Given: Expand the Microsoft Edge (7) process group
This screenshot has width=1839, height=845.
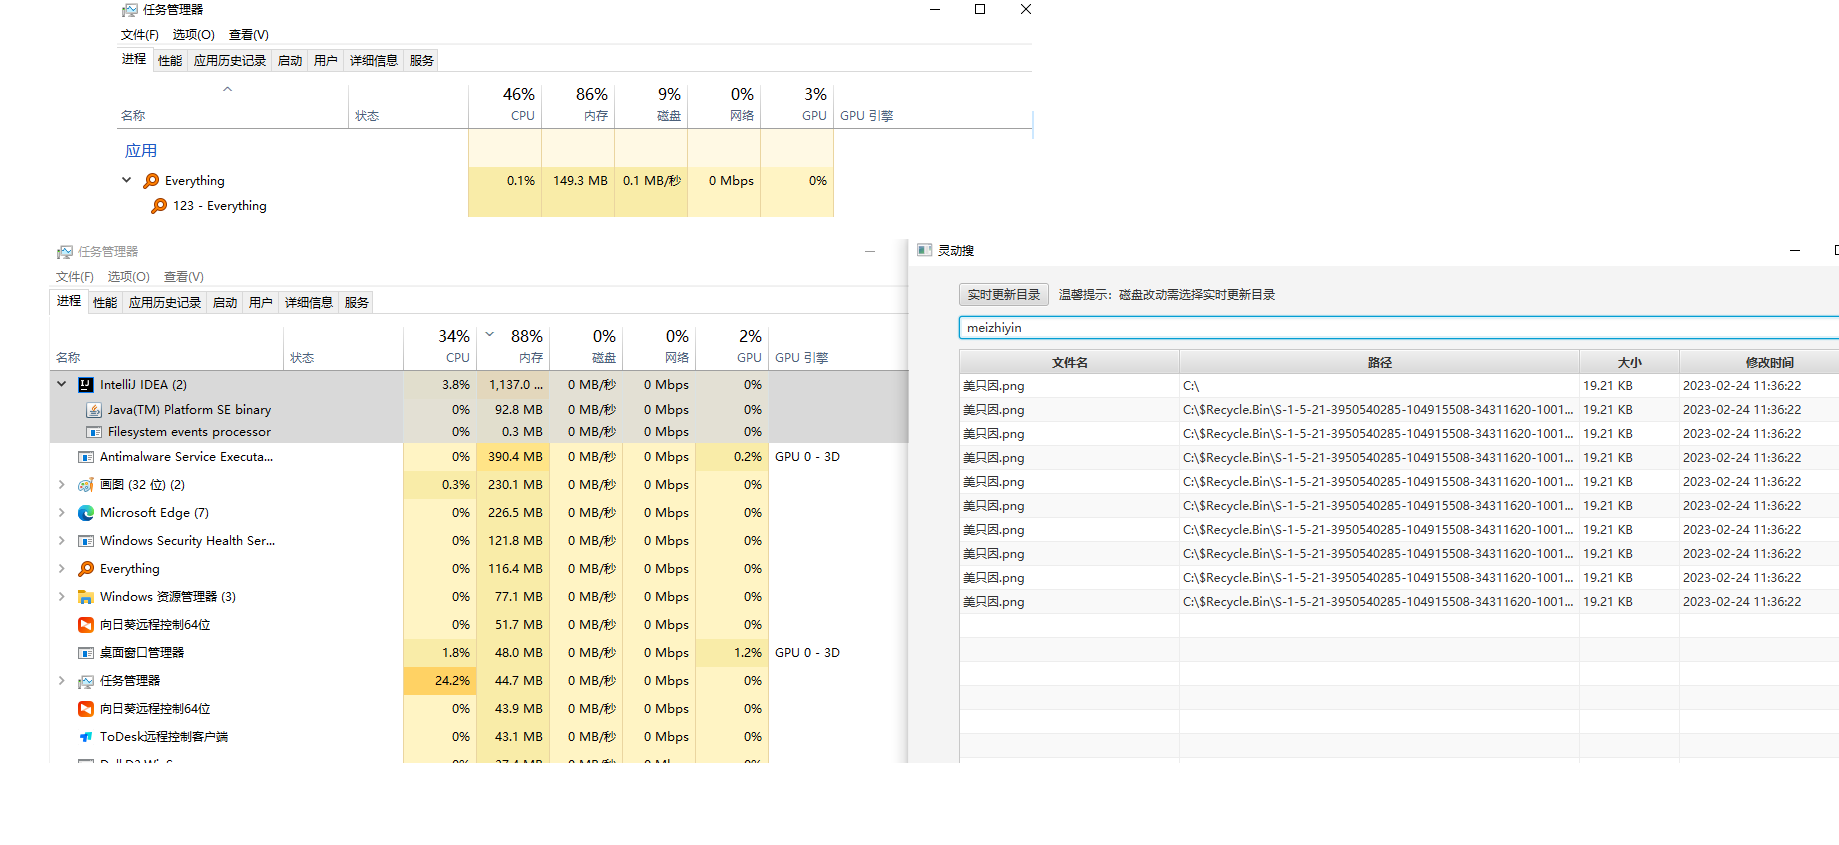Looking at the screenshot, I should coord(61,513).
